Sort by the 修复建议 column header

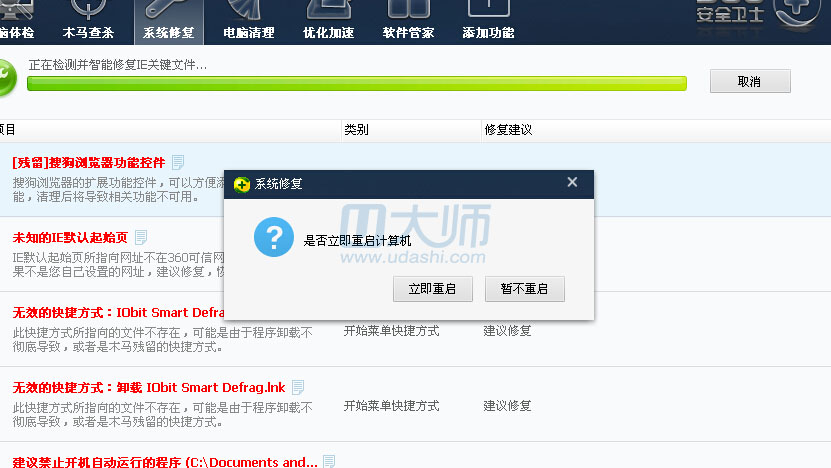[508, 130]
